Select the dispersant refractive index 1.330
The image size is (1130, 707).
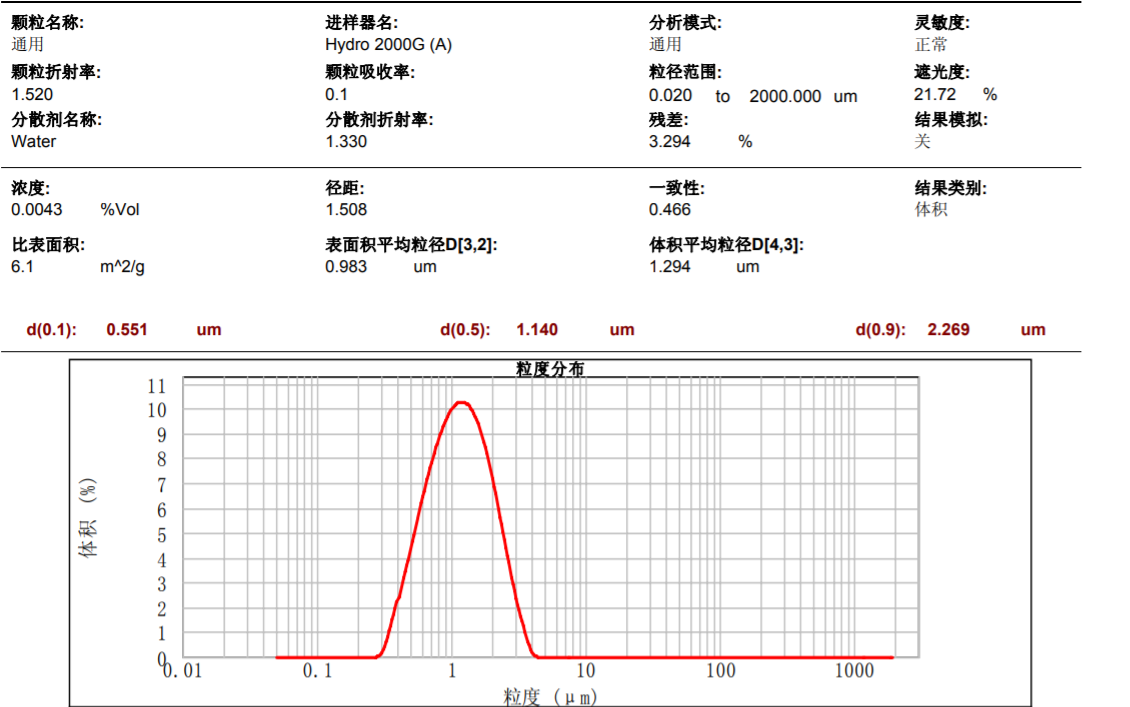click(x=346, y=141)
